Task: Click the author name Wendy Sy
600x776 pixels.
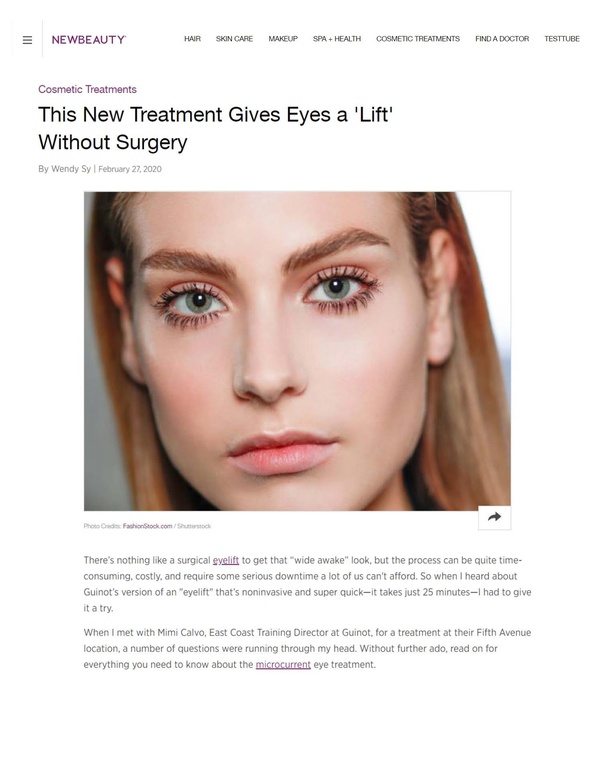Action: coord(71,169)
